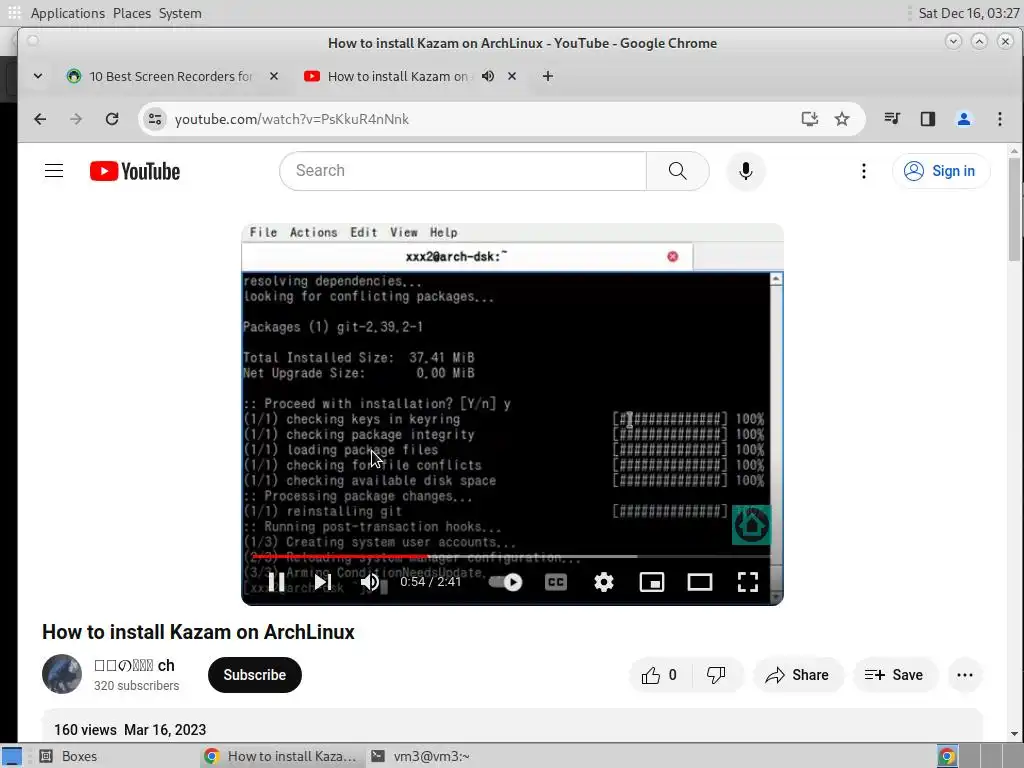Open a new Chrome tab
Screen dimensions: 1024x768
(x=548, y=76)
